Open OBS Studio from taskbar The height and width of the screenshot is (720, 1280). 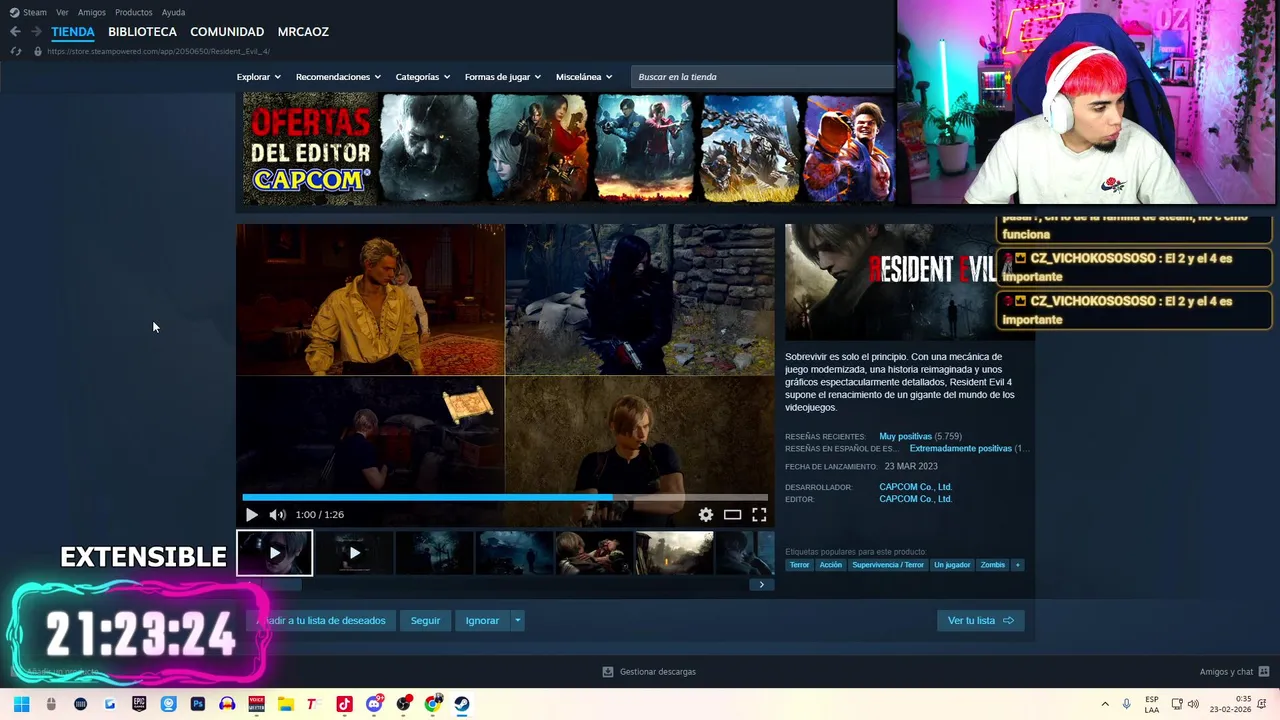(x=403, y=704)
